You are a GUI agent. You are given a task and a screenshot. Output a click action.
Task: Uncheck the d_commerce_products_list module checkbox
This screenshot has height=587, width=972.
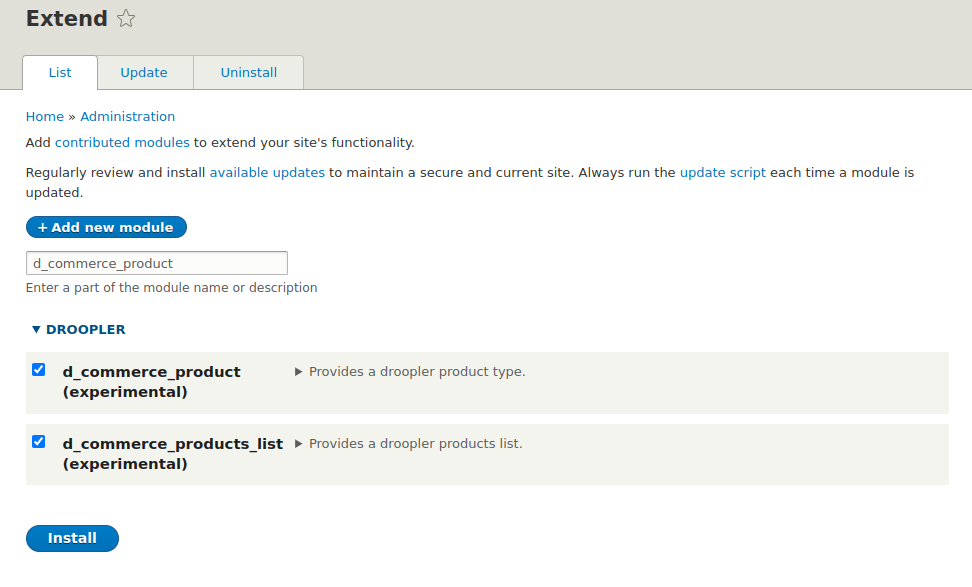pyautogui.click(x=38, y=442)
